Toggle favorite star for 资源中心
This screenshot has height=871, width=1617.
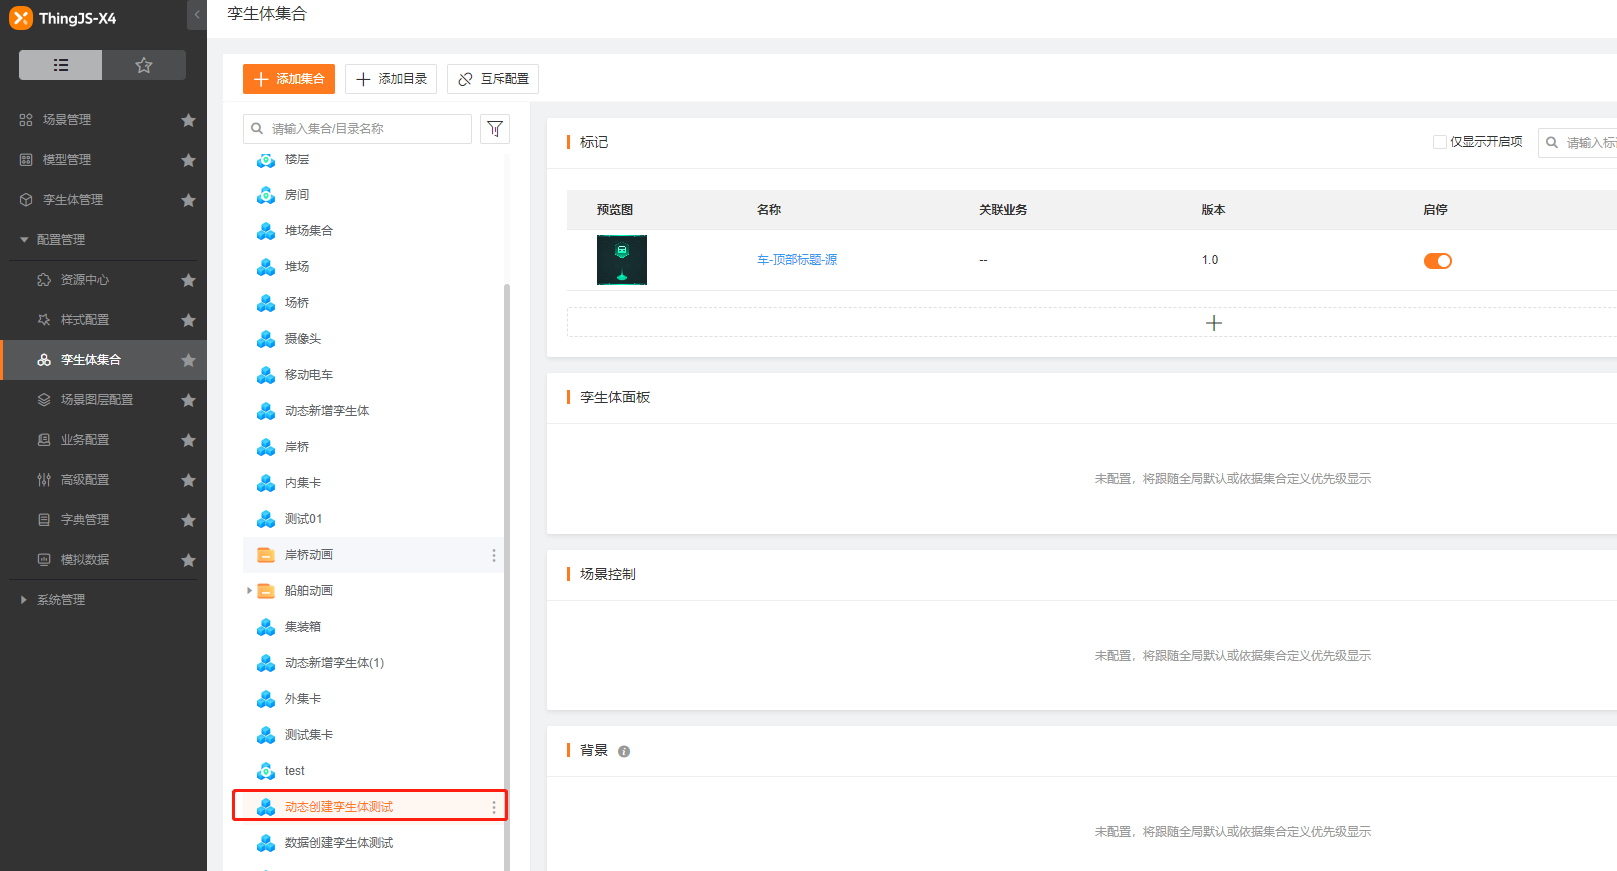[188, 280]
